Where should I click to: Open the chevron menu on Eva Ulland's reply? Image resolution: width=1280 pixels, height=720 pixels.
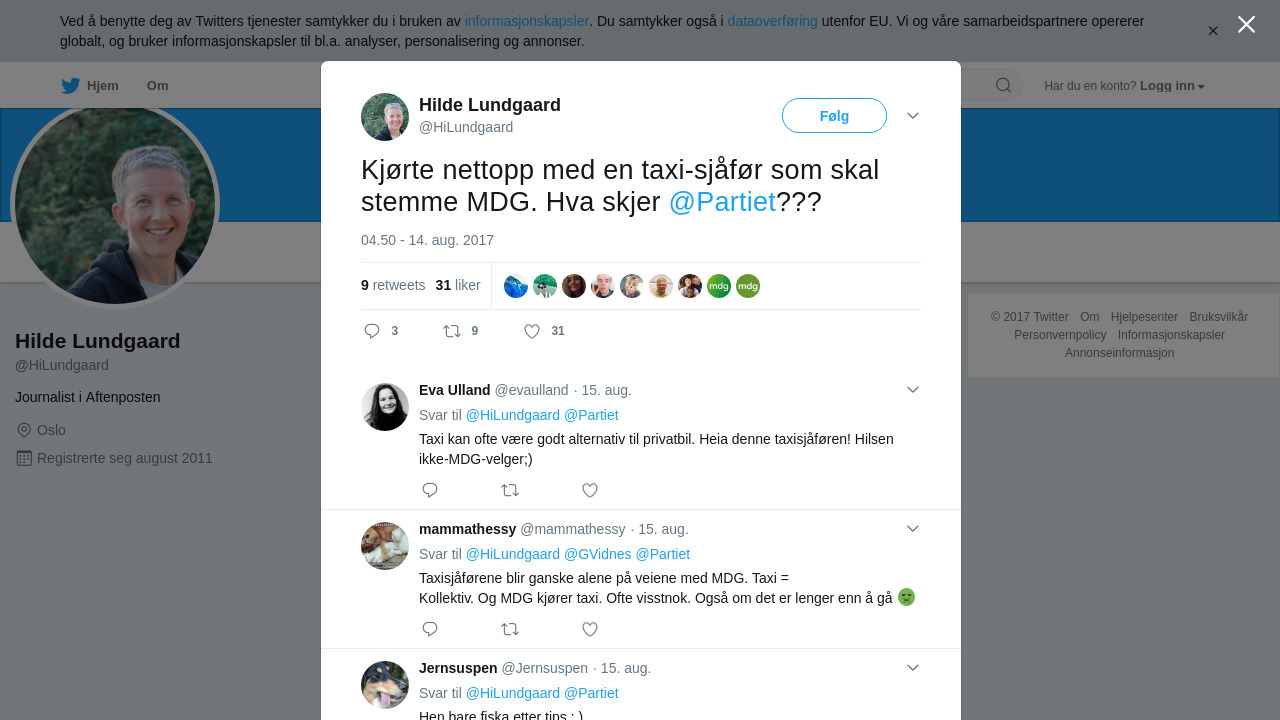[913, 390]
